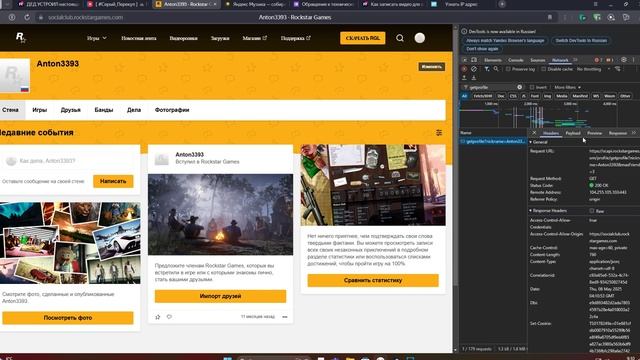Open the three-dot menu on Anton3393 post
The width and height of the screenshot is (640, 360).
click(284, 317)
